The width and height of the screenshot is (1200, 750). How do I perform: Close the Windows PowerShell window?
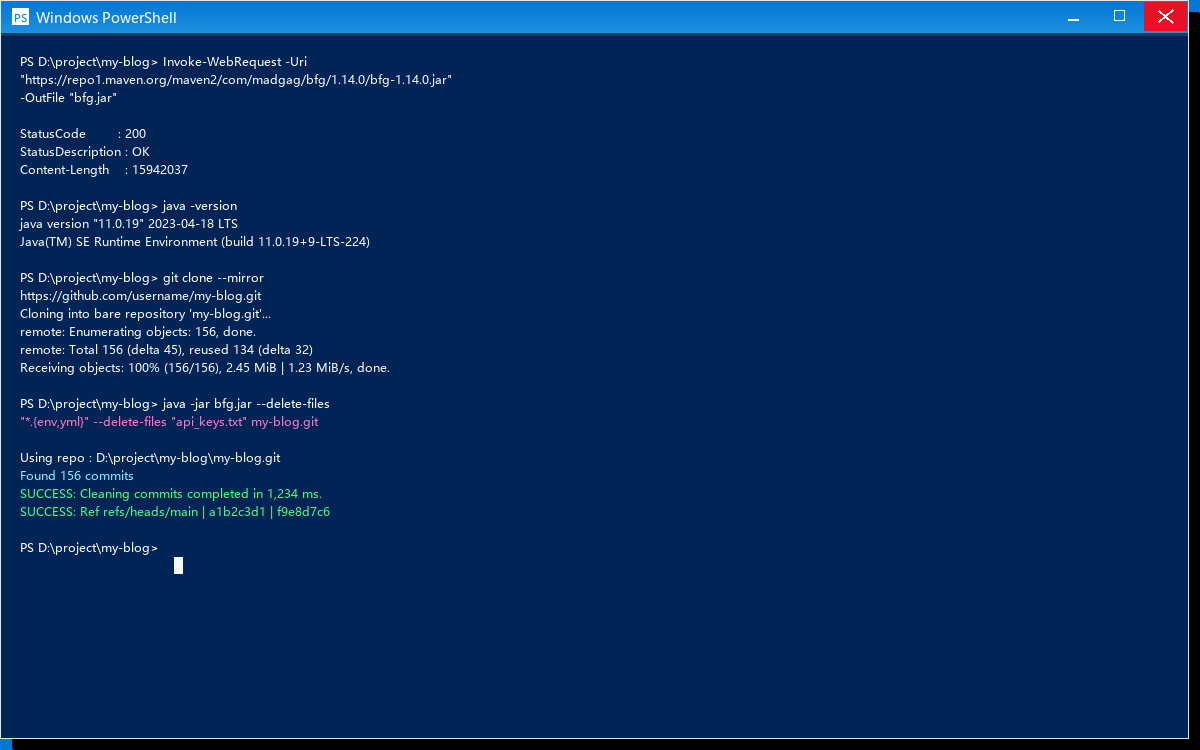pyautogui.click(x=1165, y=17)
